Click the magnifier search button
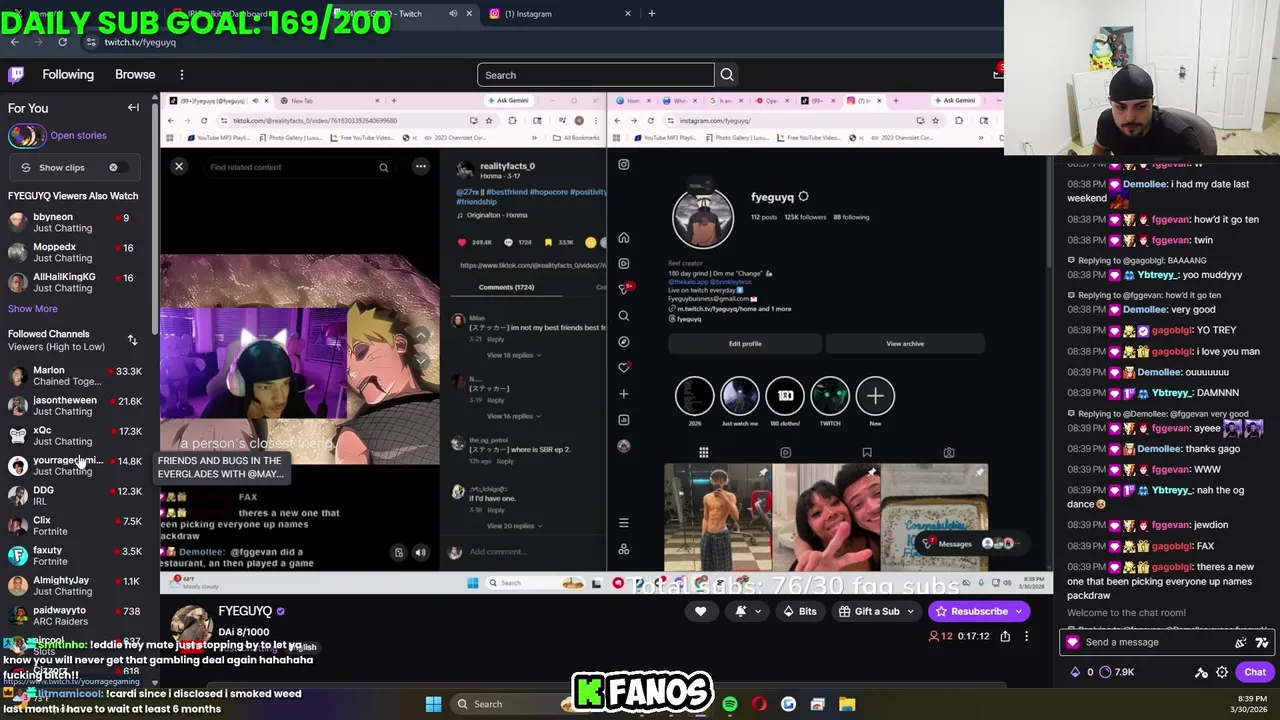 727,75
